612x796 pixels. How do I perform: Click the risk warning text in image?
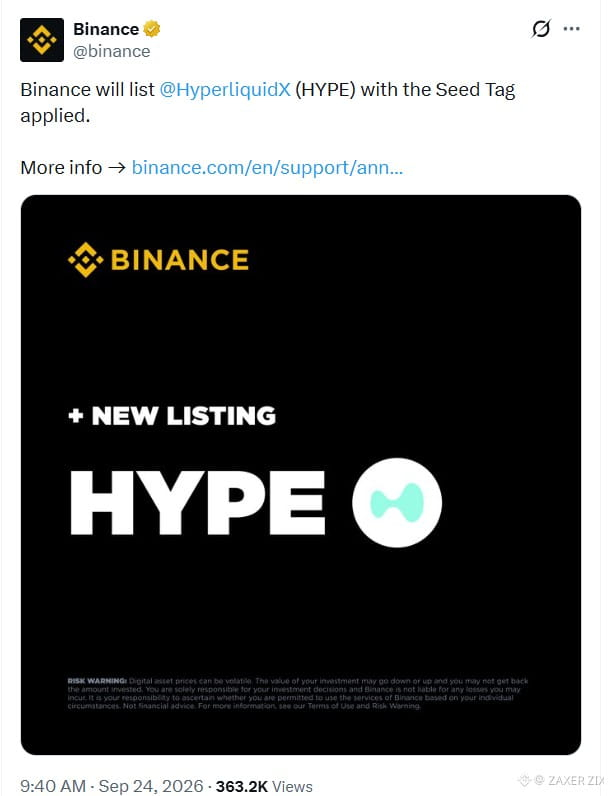pyautogui.click(x=297, y=693)
